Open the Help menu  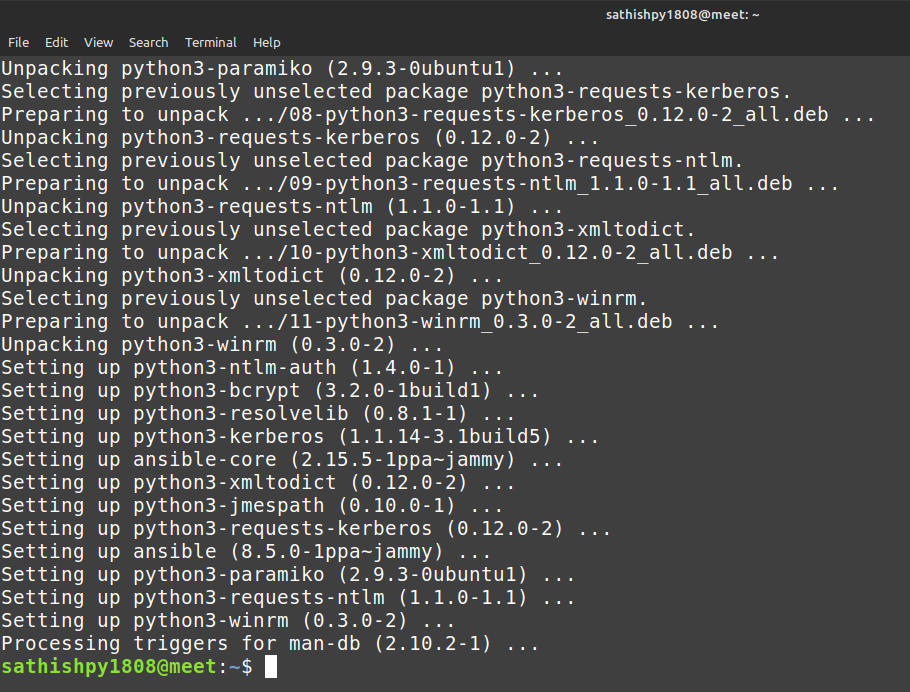click(266, 43)
